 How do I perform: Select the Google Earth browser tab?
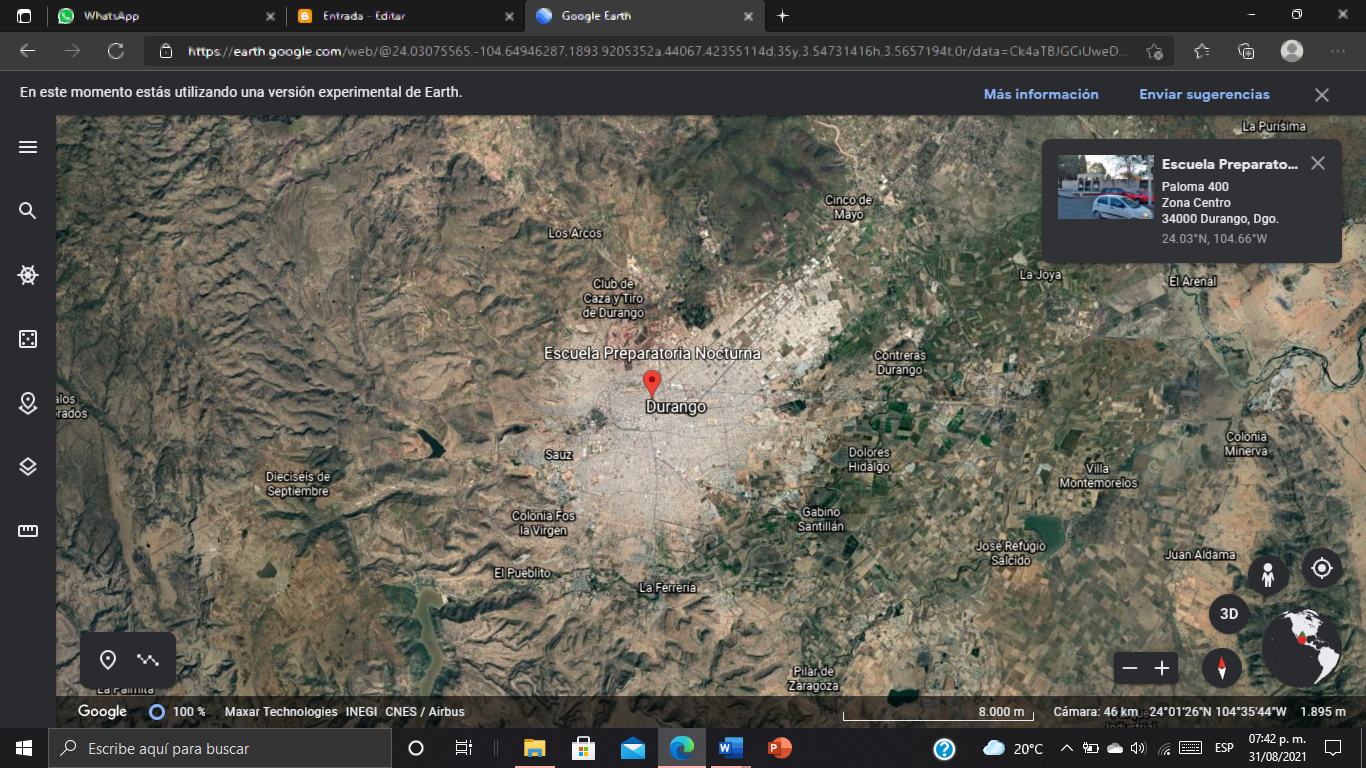click(644, 16)
